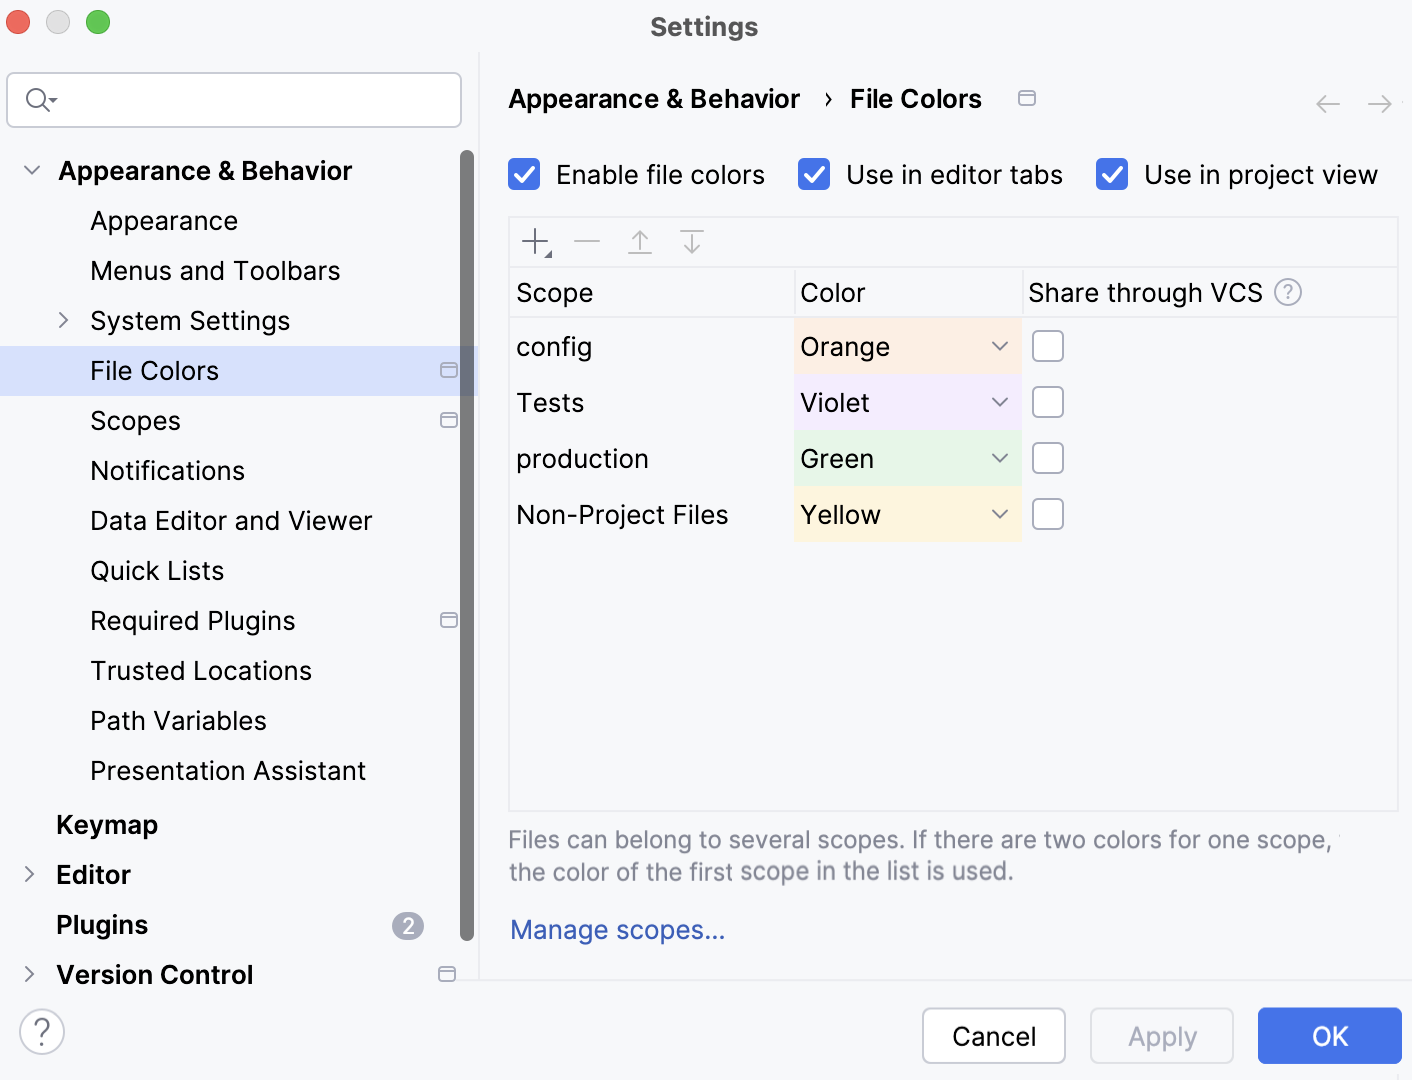The height and width of the screenshot is (1080, 1412).
Task: Open the Orange color dropdown for config
Action: pyautogui.click(x=999, y=346)
